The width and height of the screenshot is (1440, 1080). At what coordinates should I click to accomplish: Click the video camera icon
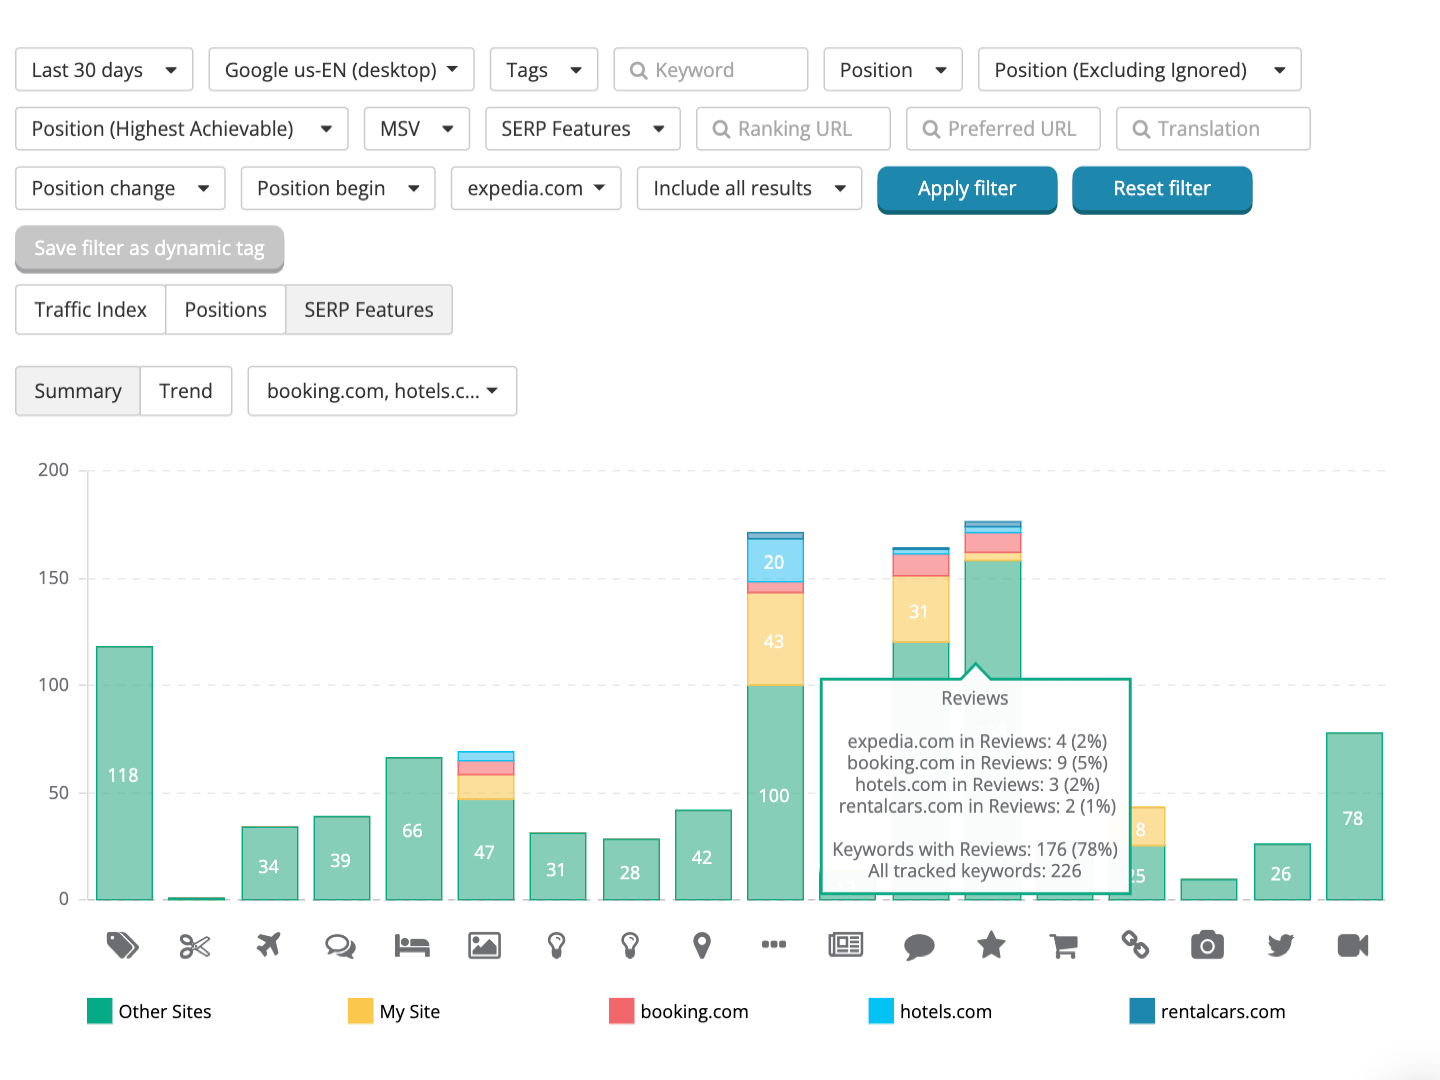(1353, 945)
